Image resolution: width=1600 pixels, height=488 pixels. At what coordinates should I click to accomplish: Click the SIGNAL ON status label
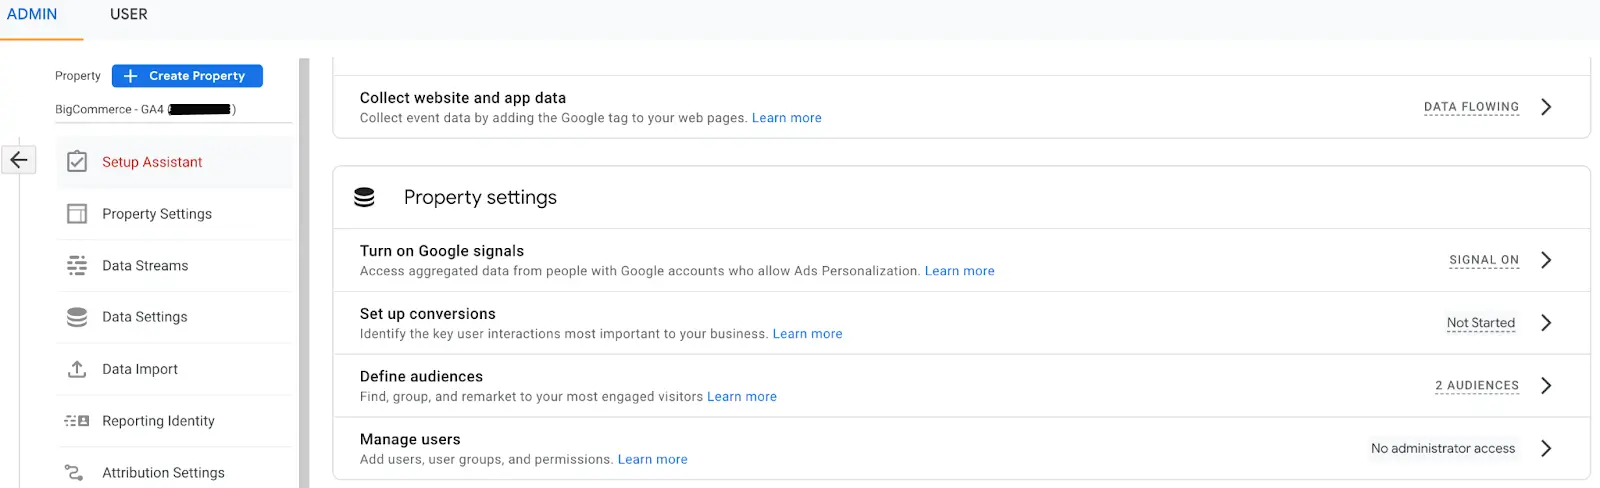[1484, 260]
